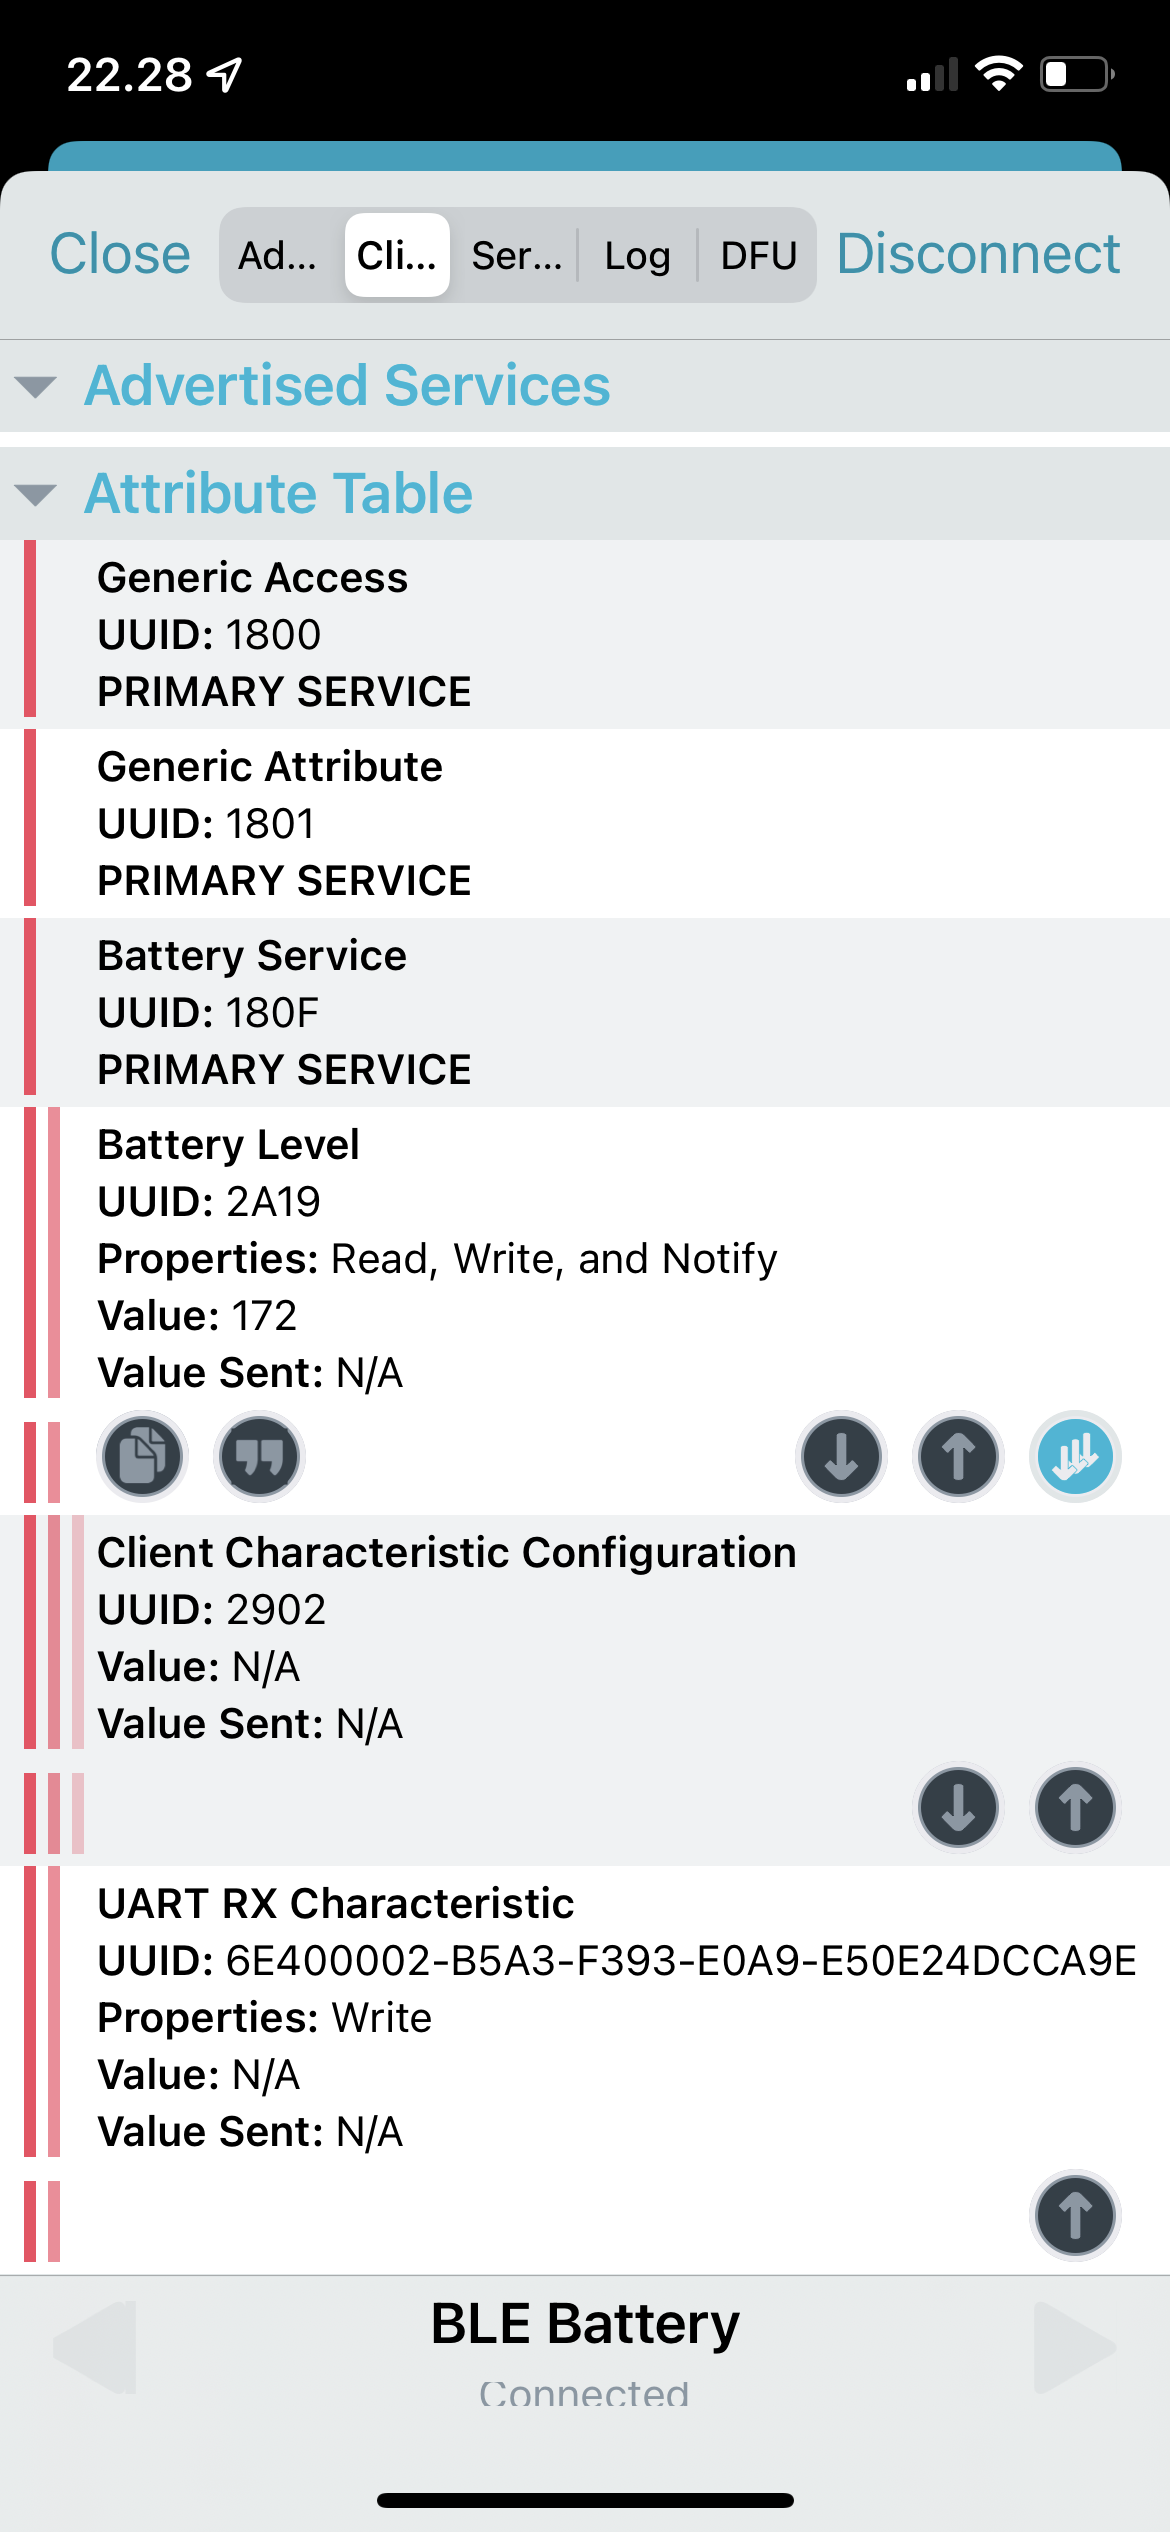
Task: Open the Ad... tab
Action: coord(278,255)
